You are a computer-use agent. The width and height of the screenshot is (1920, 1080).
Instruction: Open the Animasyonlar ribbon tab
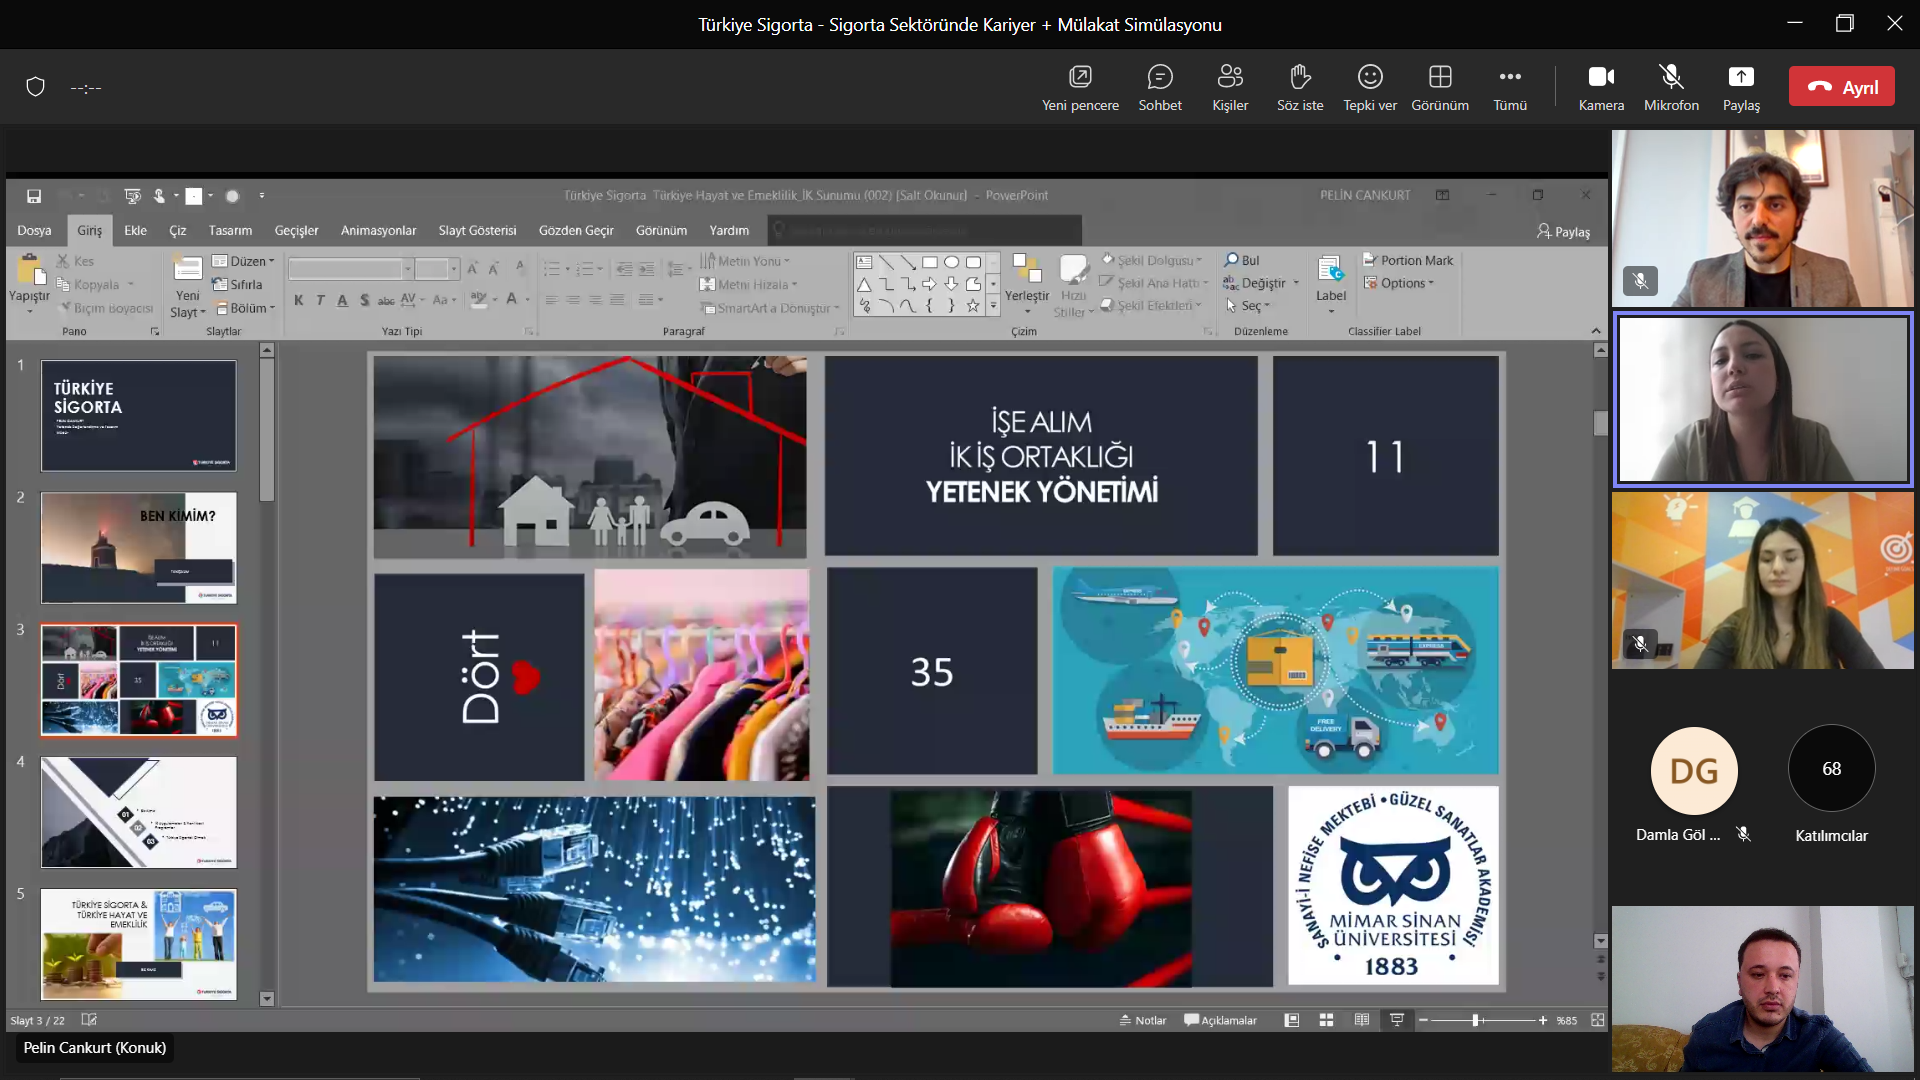pyautogui.click(x=378, y=230)
